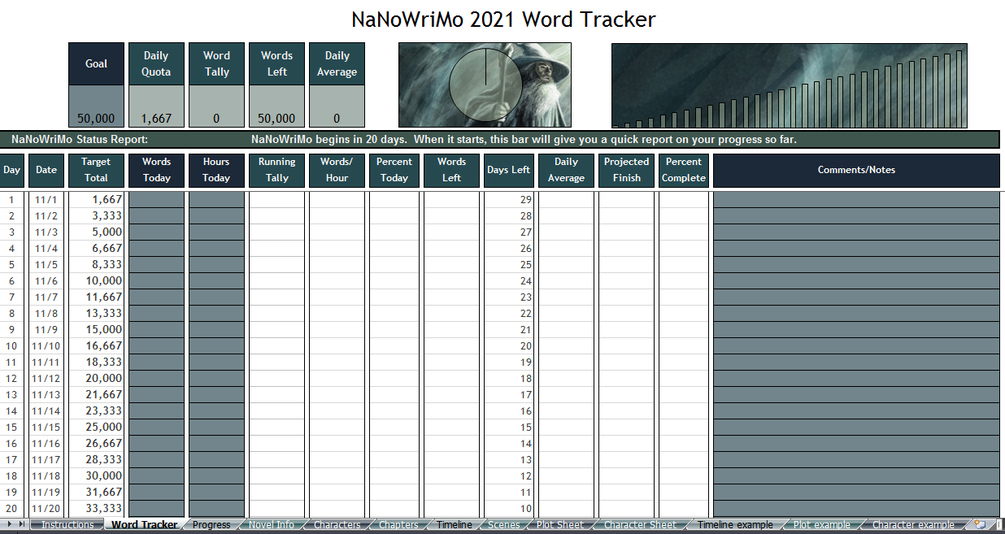Click the Percent Today column header
This screenshot has width=1005, height=534.
[394, 171]
